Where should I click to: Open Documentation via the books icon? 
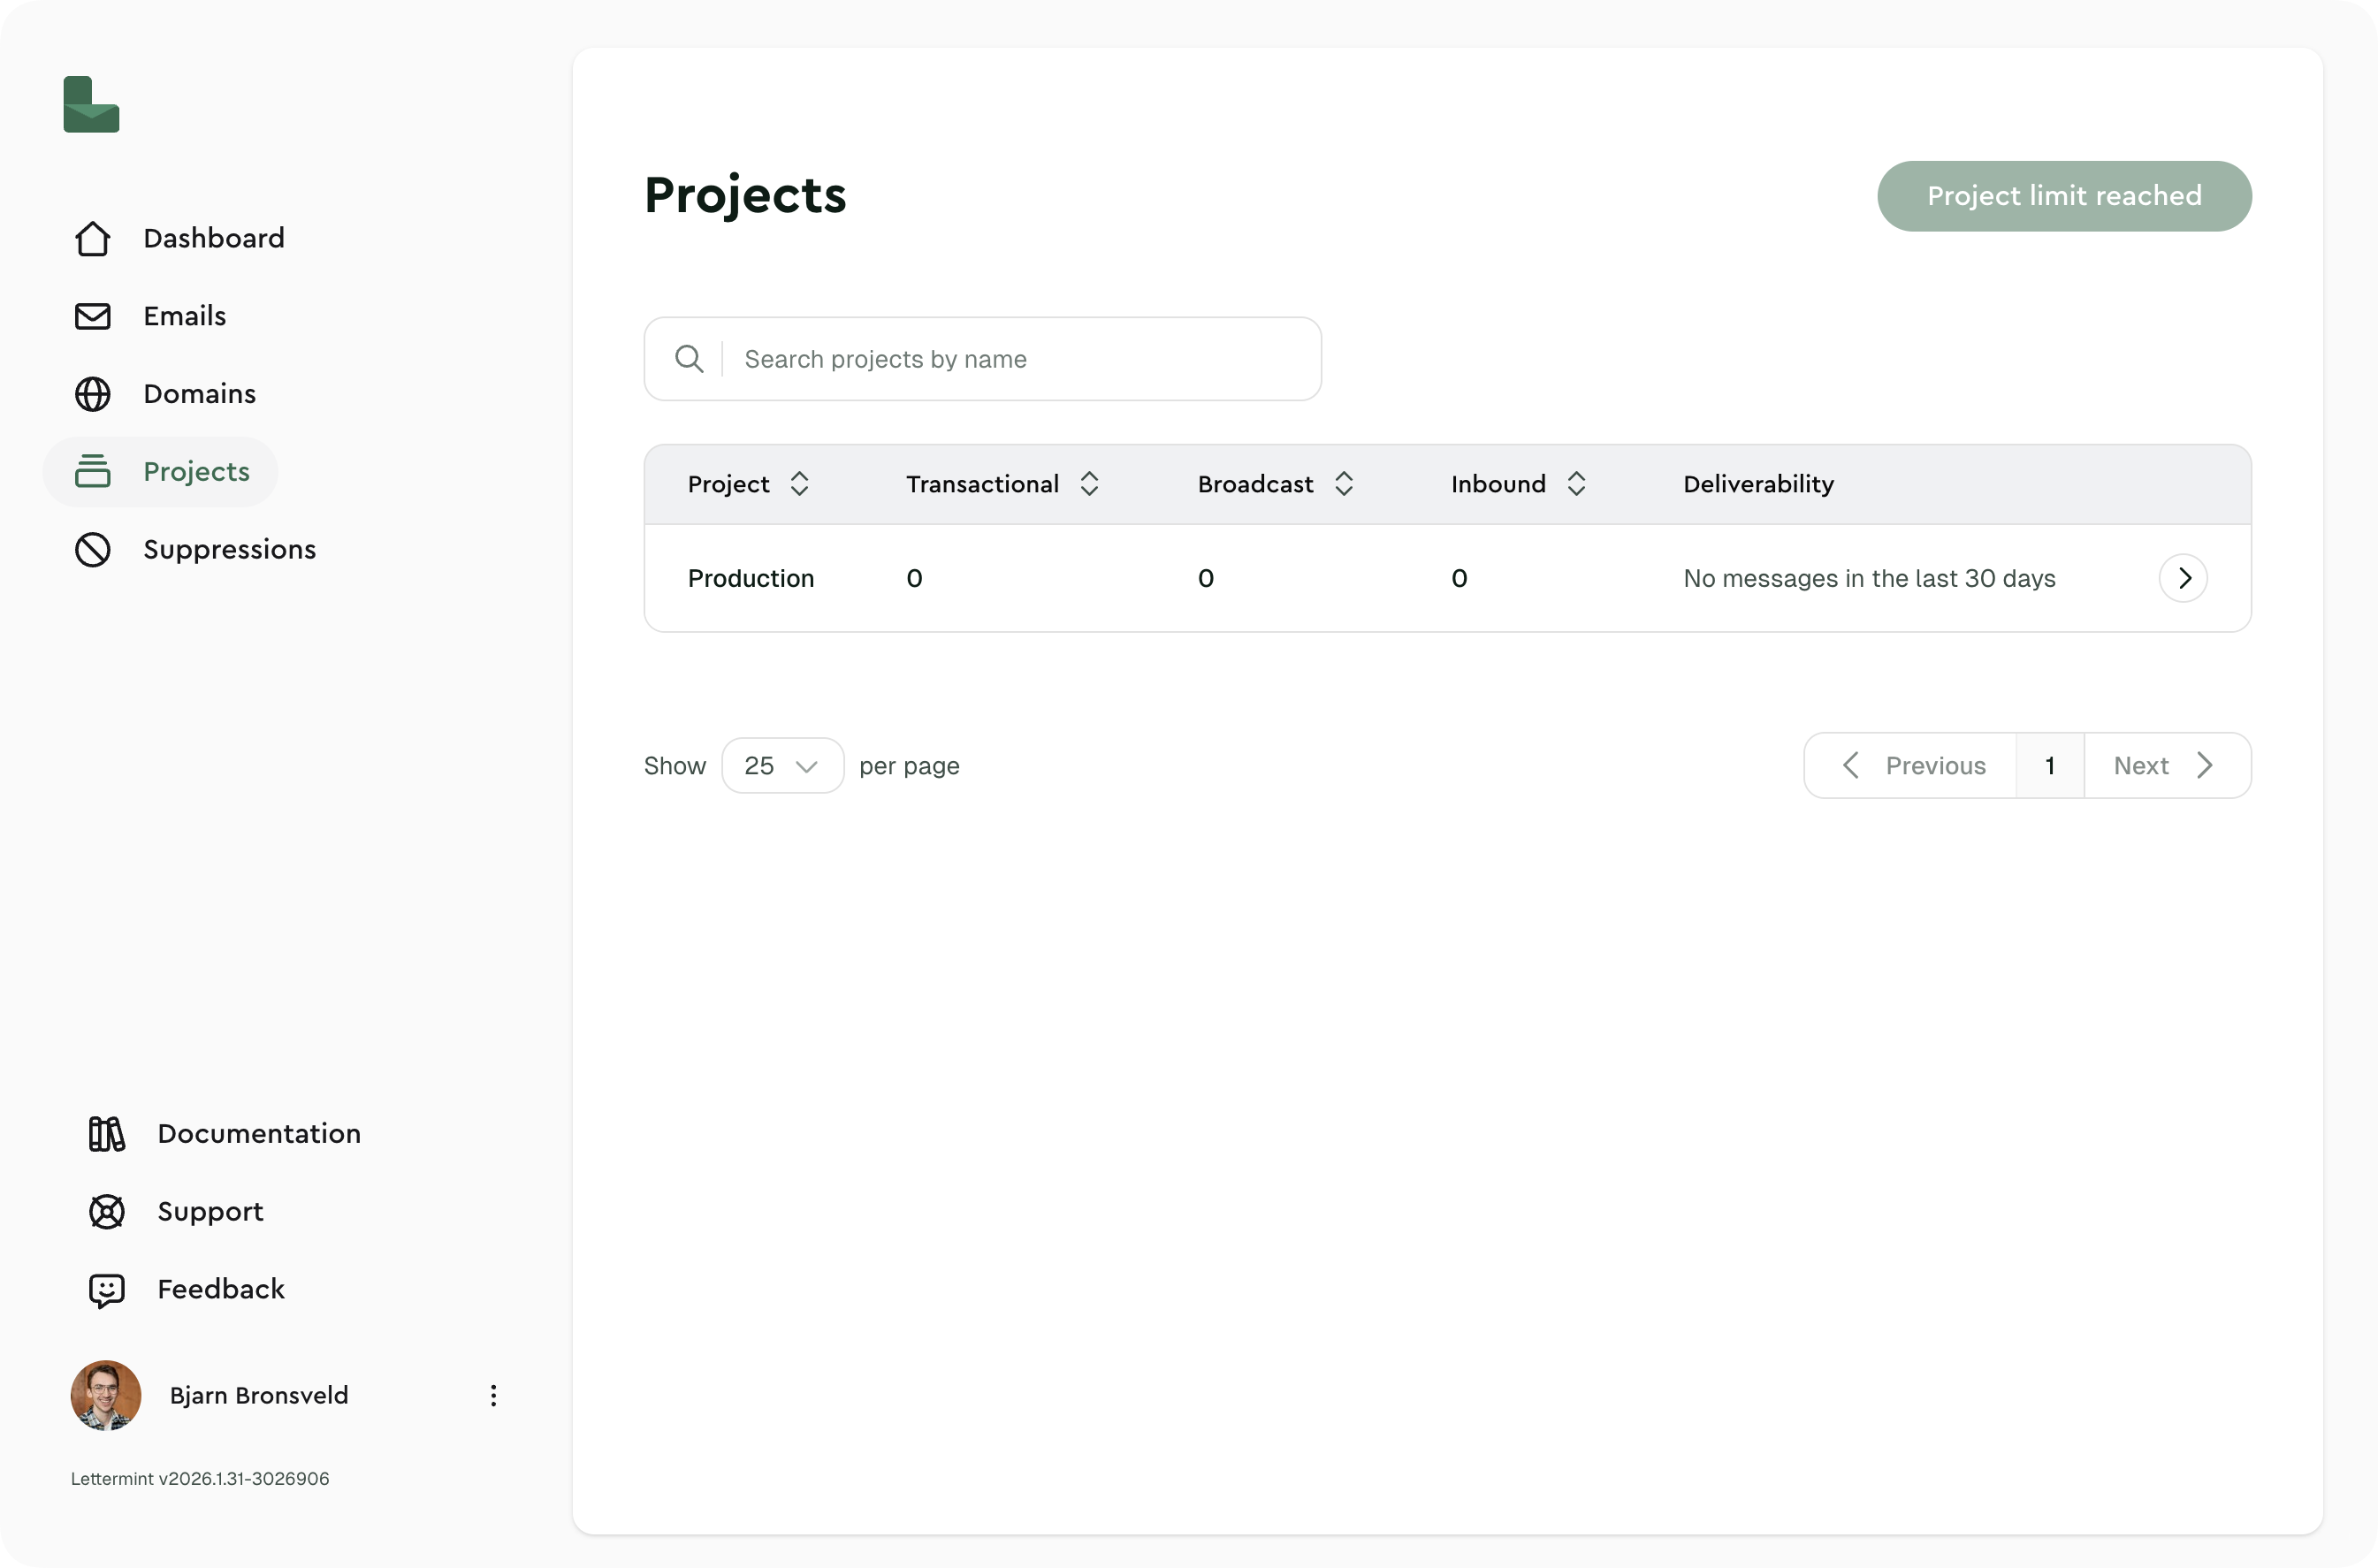coord(105,1134)
